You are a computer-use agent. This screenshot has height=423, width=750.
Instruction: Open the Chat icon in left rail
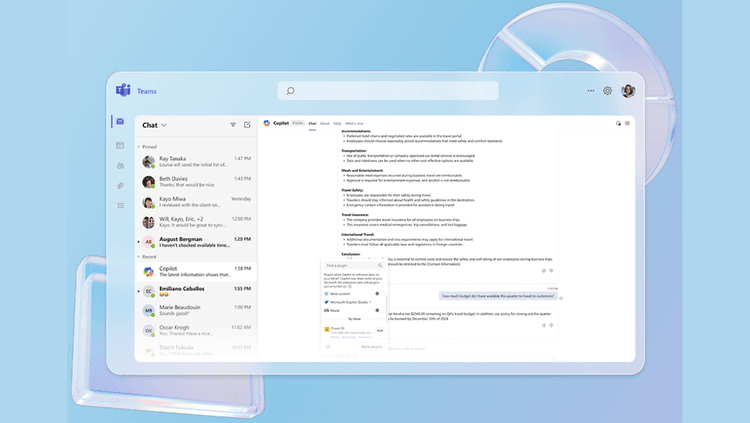(x=120, y=122)
